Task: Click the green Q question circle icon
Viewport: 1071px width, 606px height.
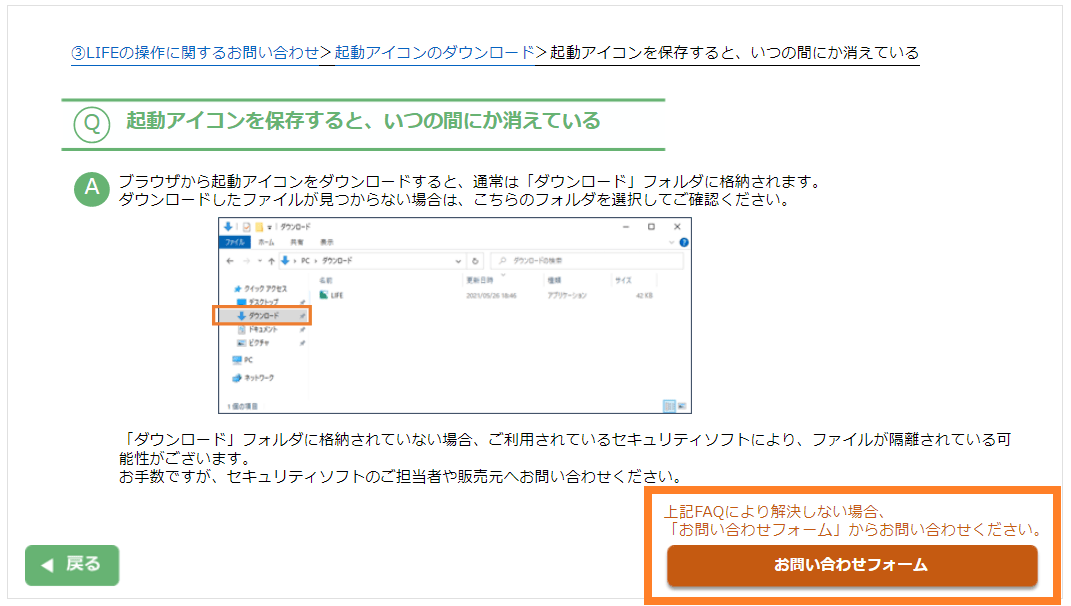Action: coord(91,123)
